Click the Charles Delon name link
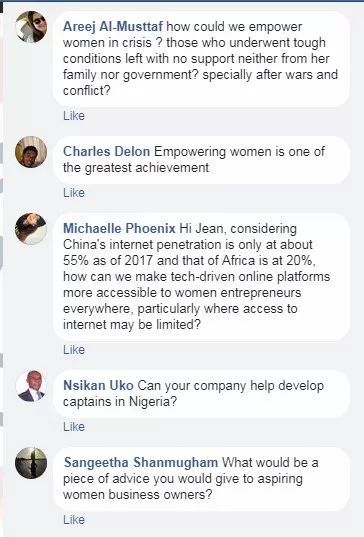This screenshot has width=364, height=537. pos(106,151)
